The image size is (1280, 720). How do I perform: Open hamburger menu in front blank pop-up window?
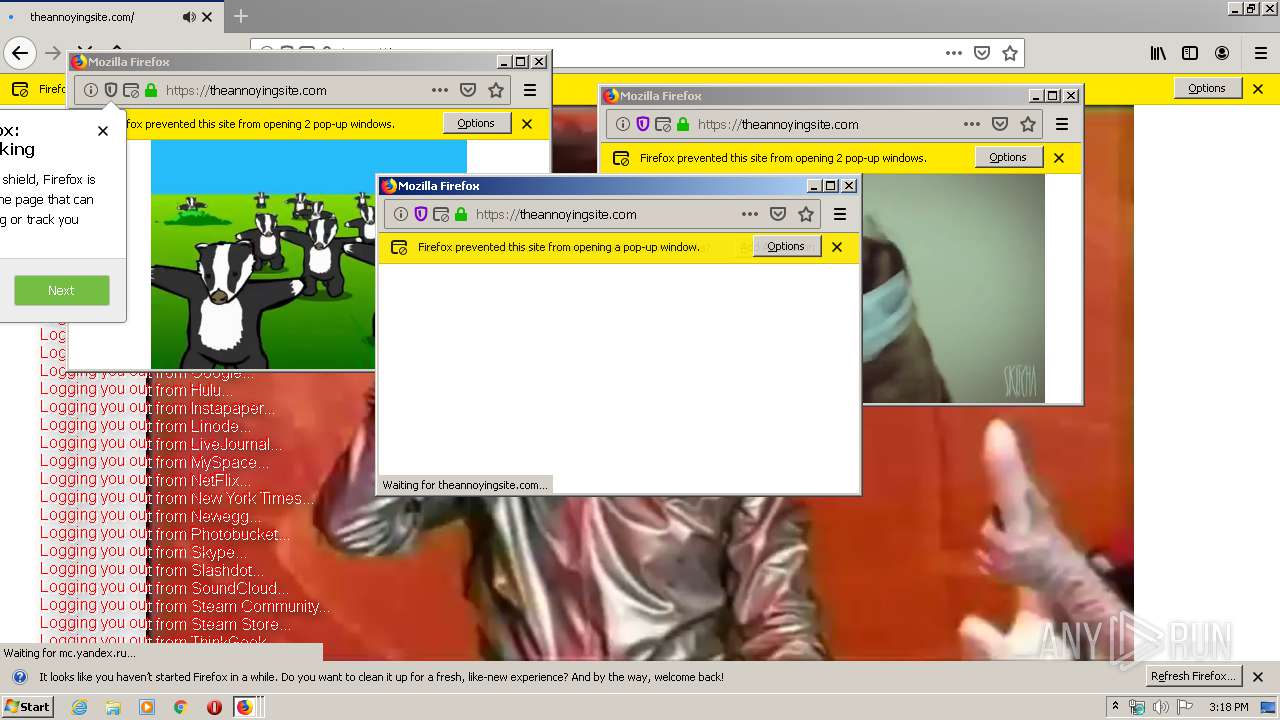click(840, 214)
